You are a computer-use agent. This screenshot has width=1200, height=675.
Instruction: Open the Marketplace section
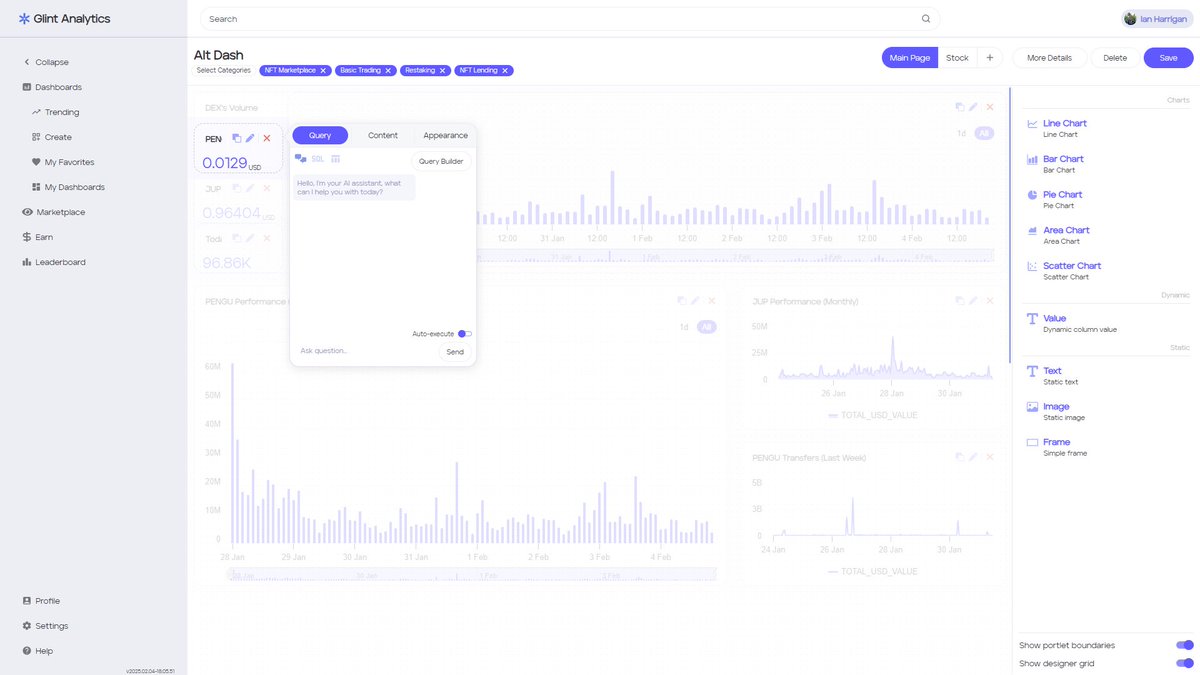(53, 212)
